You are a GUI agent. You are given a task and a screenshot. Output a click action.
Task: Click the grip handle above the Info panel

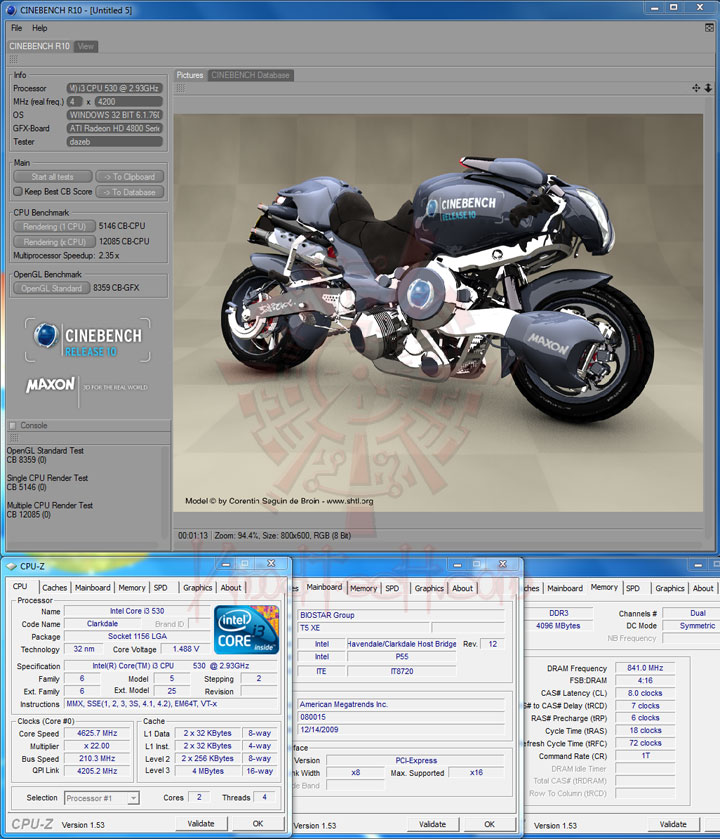pos(14,59)
